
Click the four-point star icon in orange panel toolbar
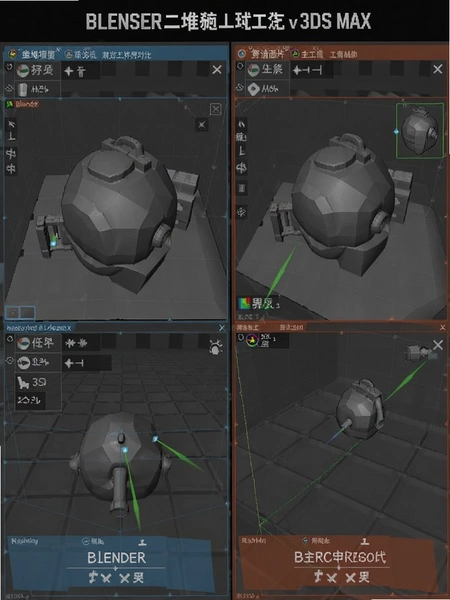[297, 70]
